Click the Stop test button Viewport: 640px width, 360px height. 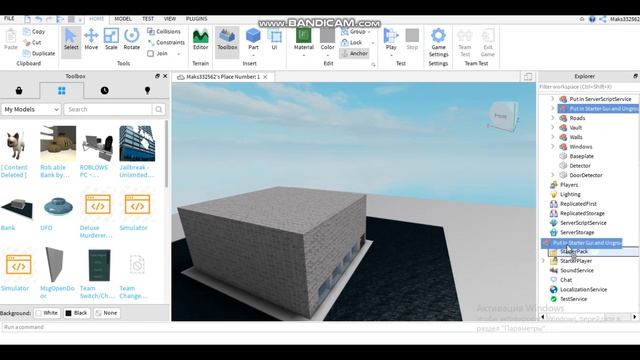412,40
